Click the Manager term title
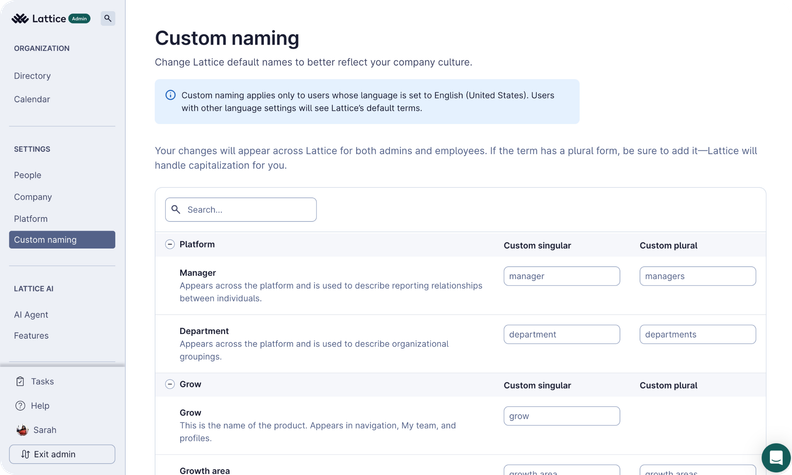The width and height of the screenshot is (792, 475). (x=197, y=272)
